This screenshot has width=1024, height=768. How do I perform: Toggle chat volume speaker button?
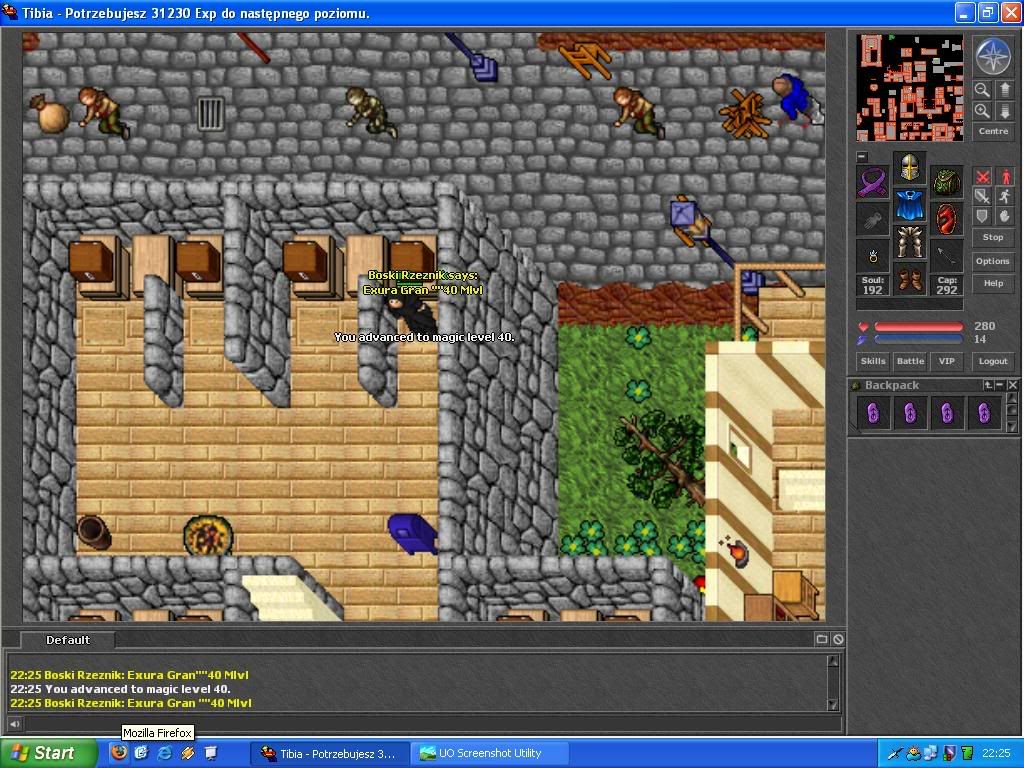click(x=14, y=724)
